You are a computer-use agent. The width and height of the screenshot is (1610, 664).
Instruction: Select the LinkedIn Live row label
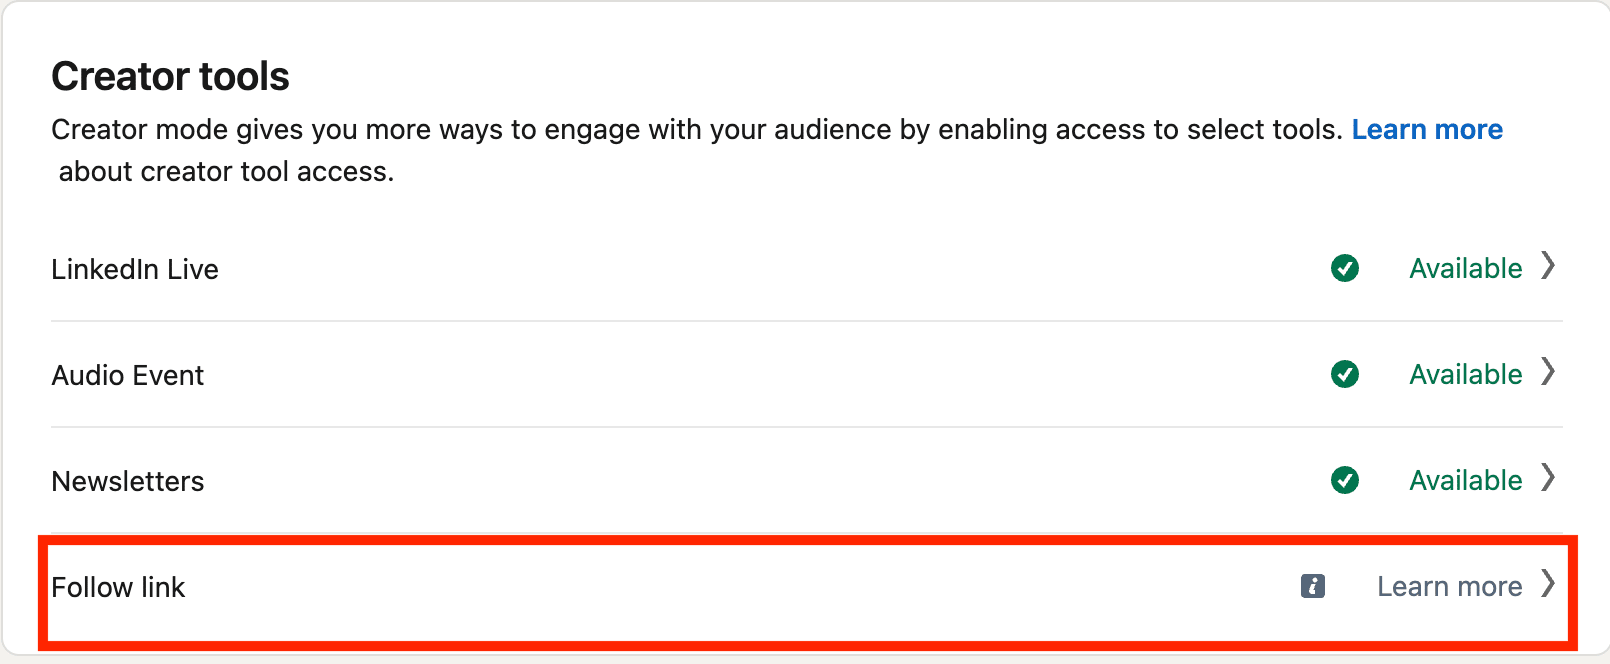click(135, 269)
